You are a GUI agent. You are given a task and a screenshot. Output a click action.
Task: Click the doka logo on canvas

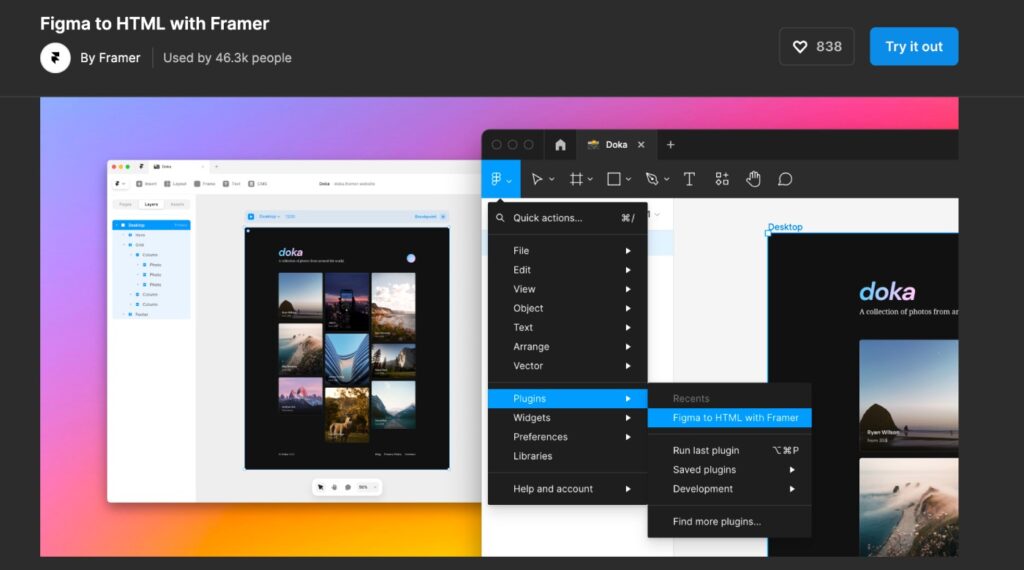(887, 292)
